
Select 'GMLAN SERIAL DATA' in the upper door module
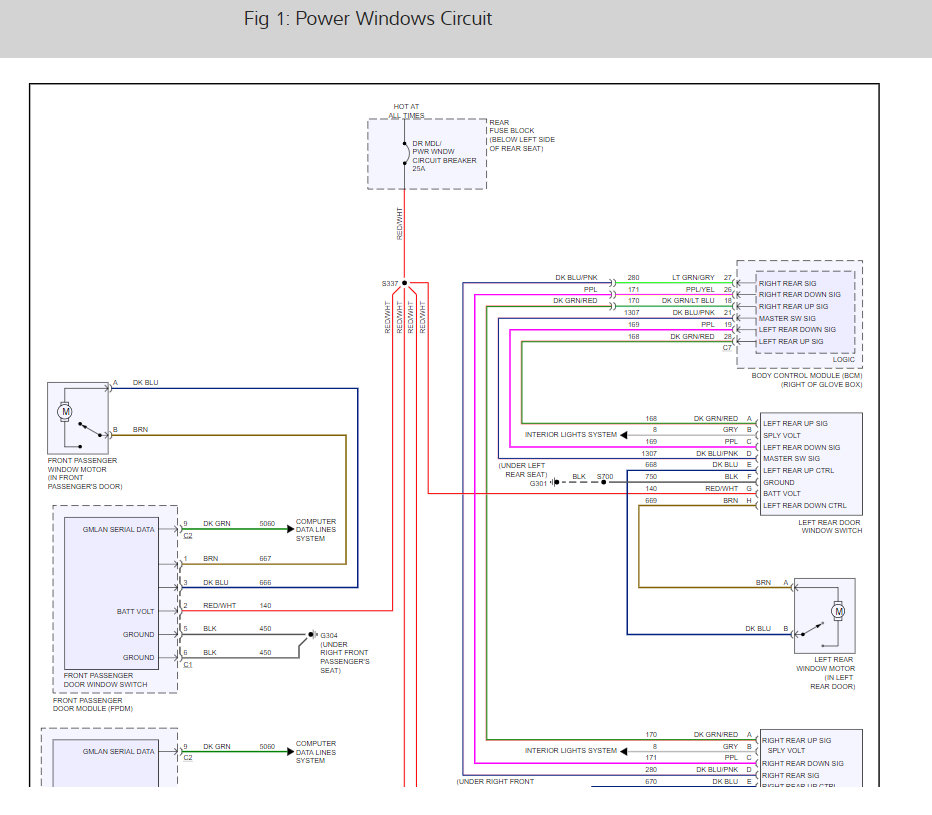click(118, 529)
